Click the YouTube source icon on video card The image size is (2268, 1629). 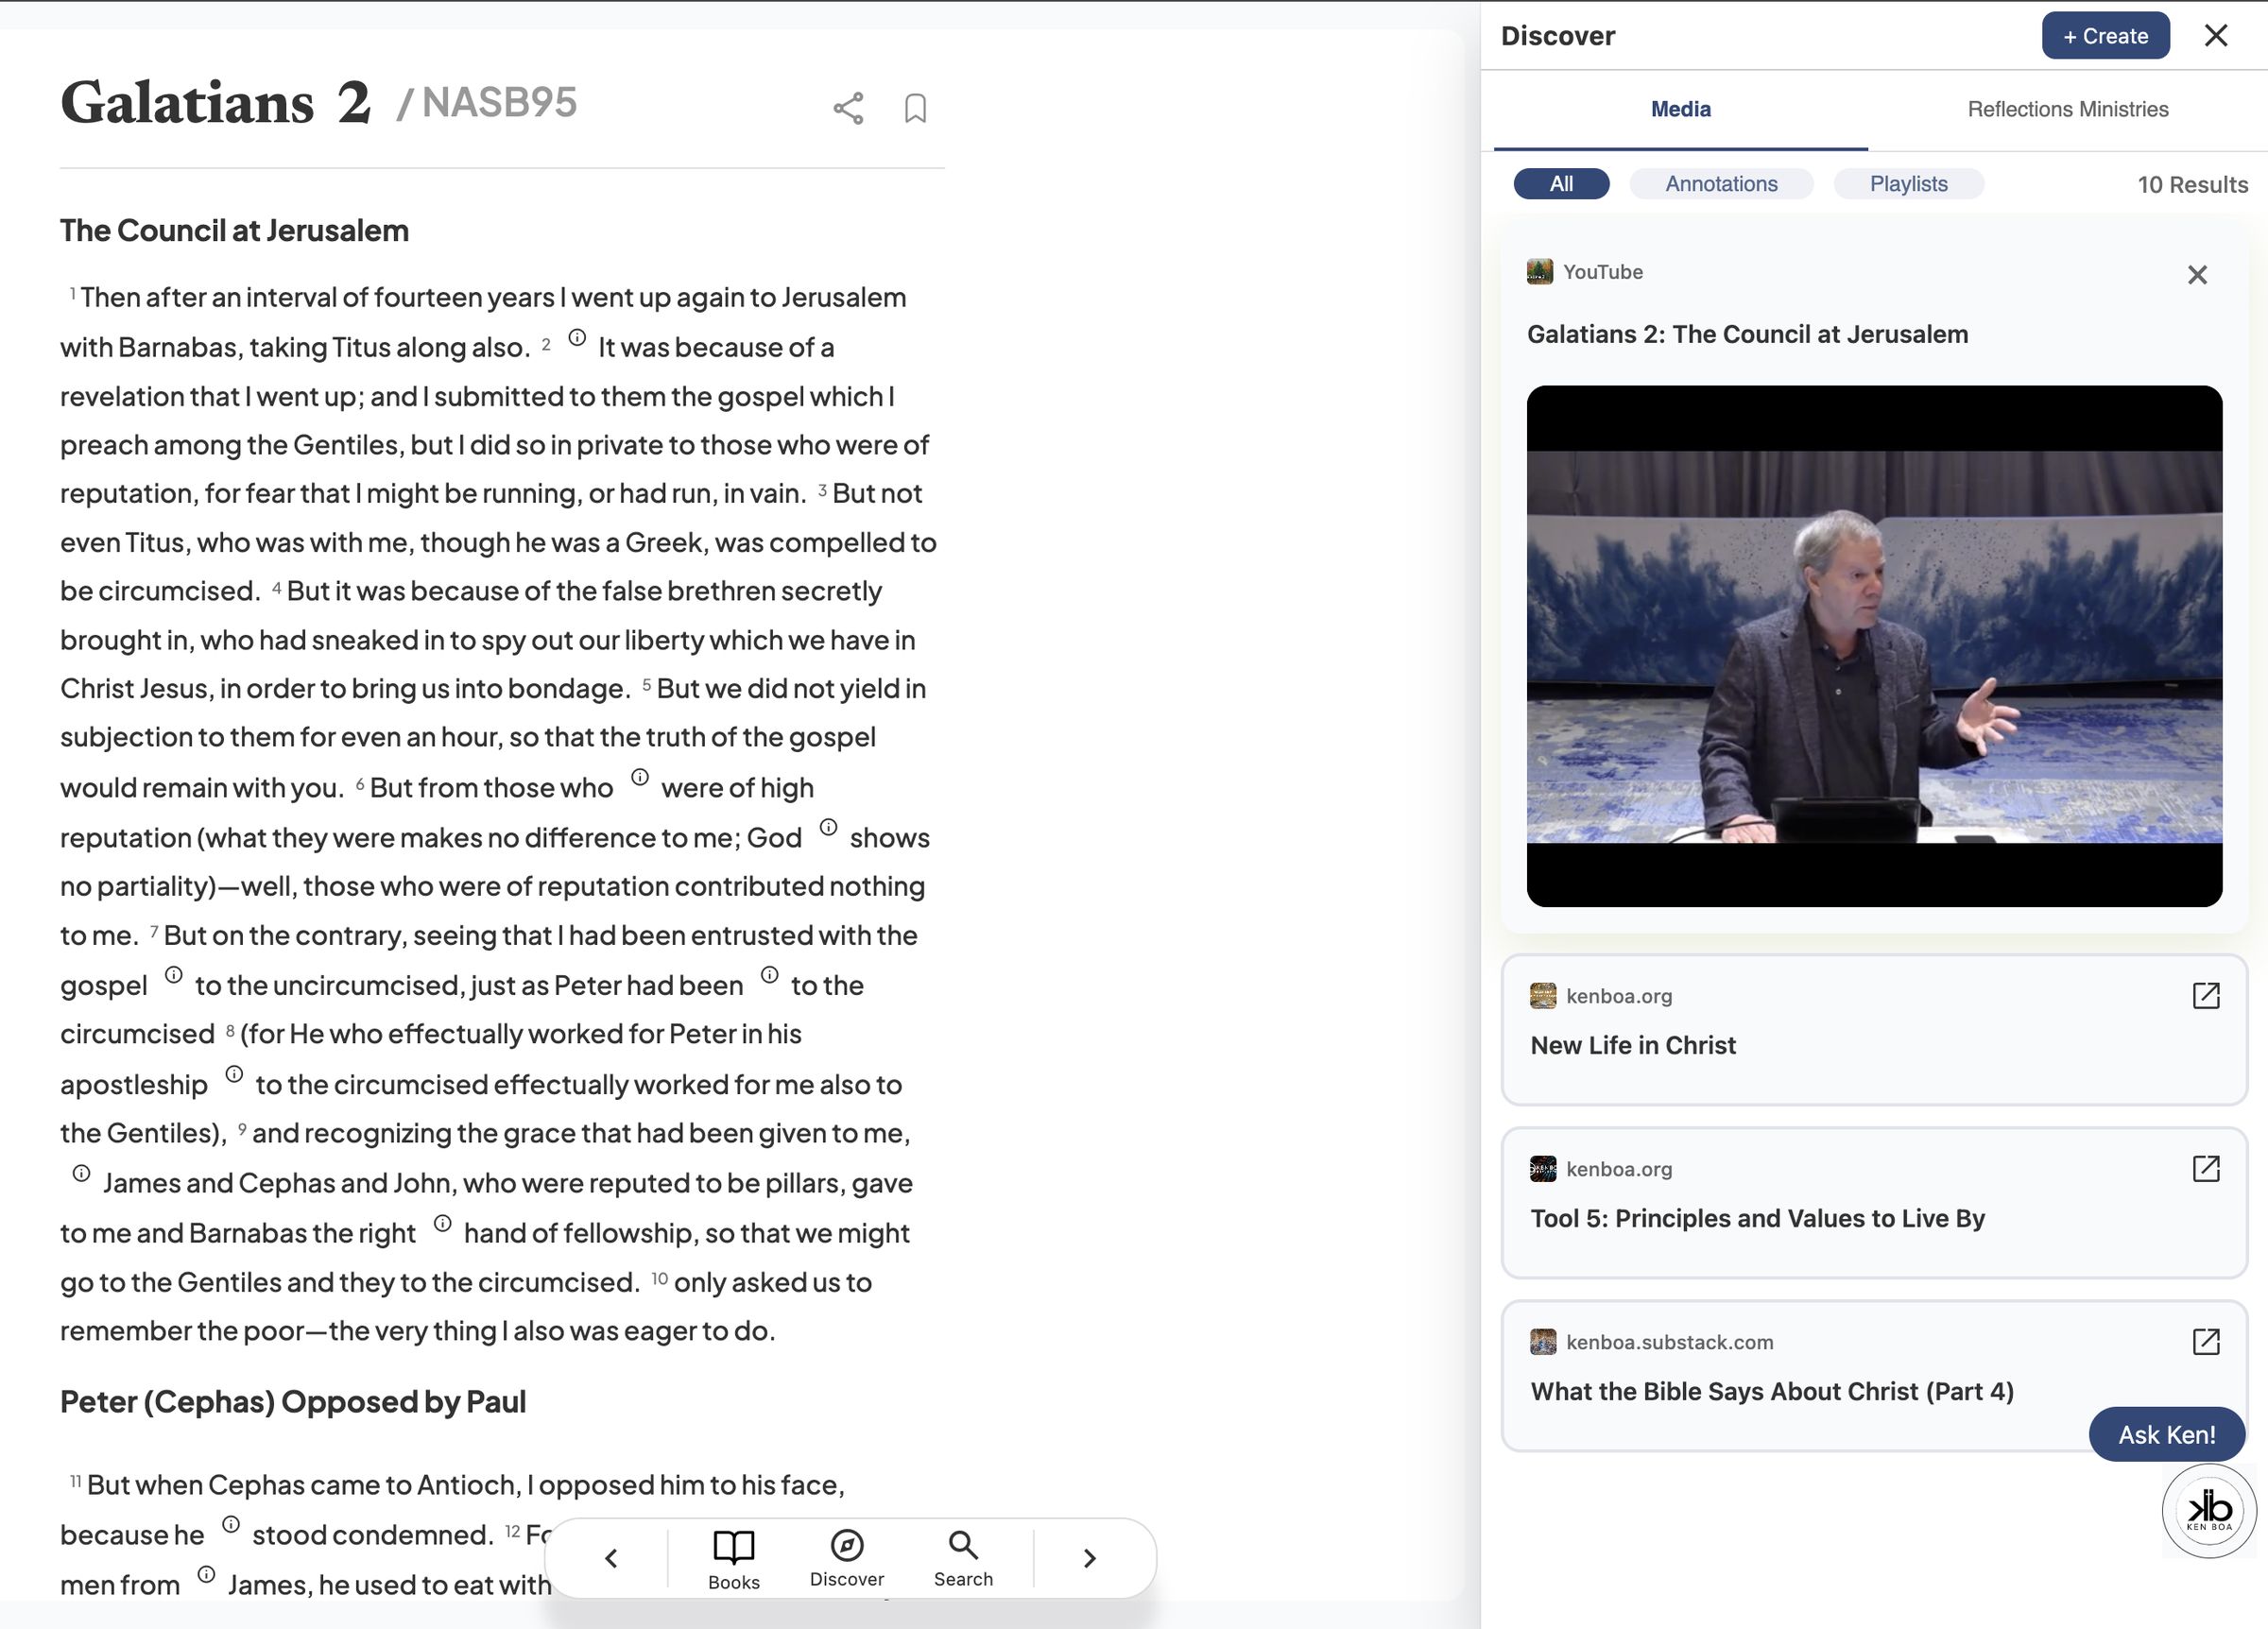[1540, 272]
